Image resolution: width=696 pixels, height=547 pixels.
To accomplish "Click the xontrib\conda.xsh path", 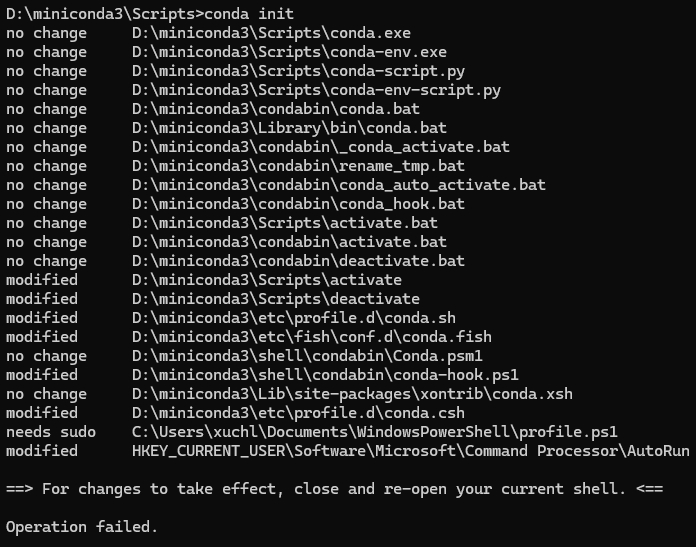I will click(x=352, y=394).
